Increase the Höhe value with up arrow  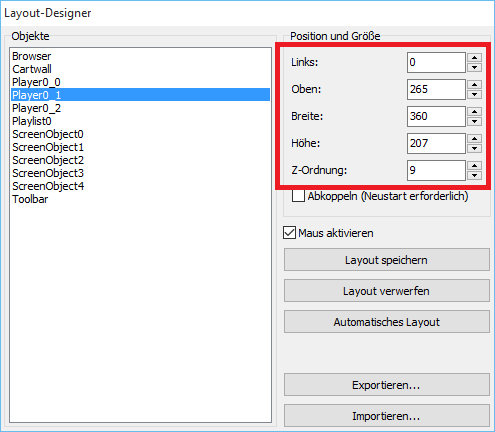474,139
